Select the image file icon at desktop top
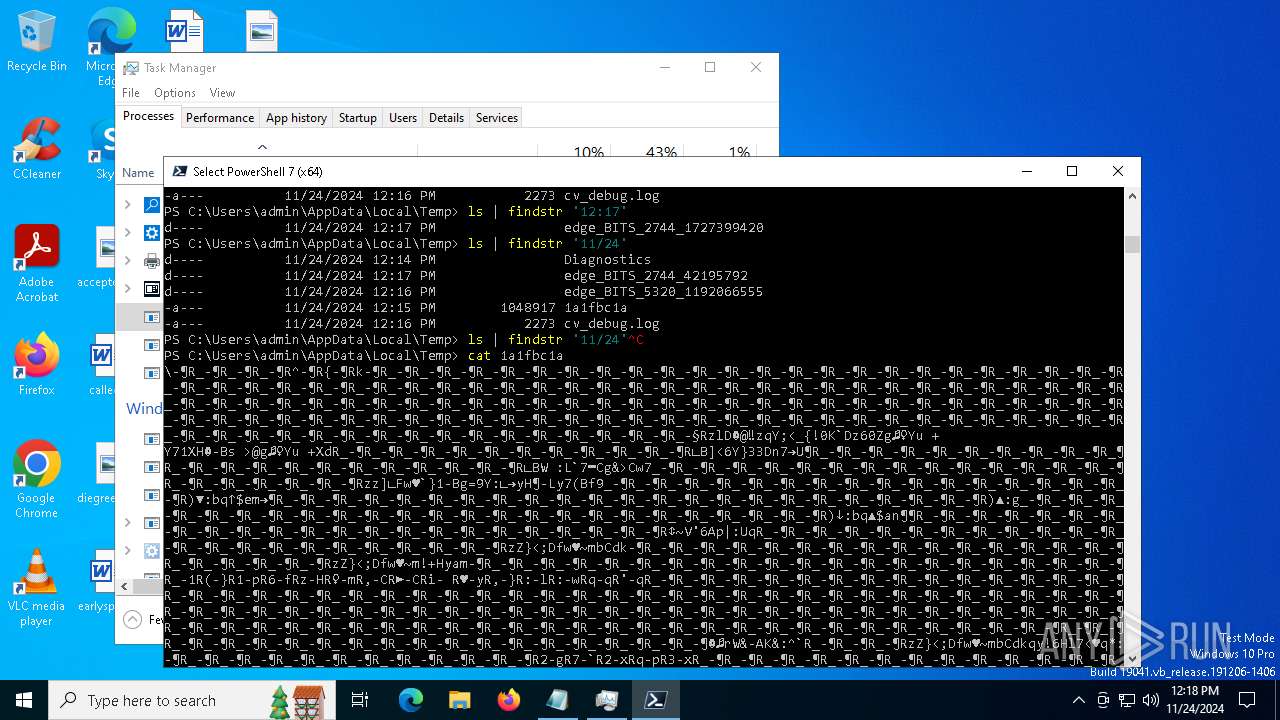This screenshot has height=720, width=1280. pos(261,30)
